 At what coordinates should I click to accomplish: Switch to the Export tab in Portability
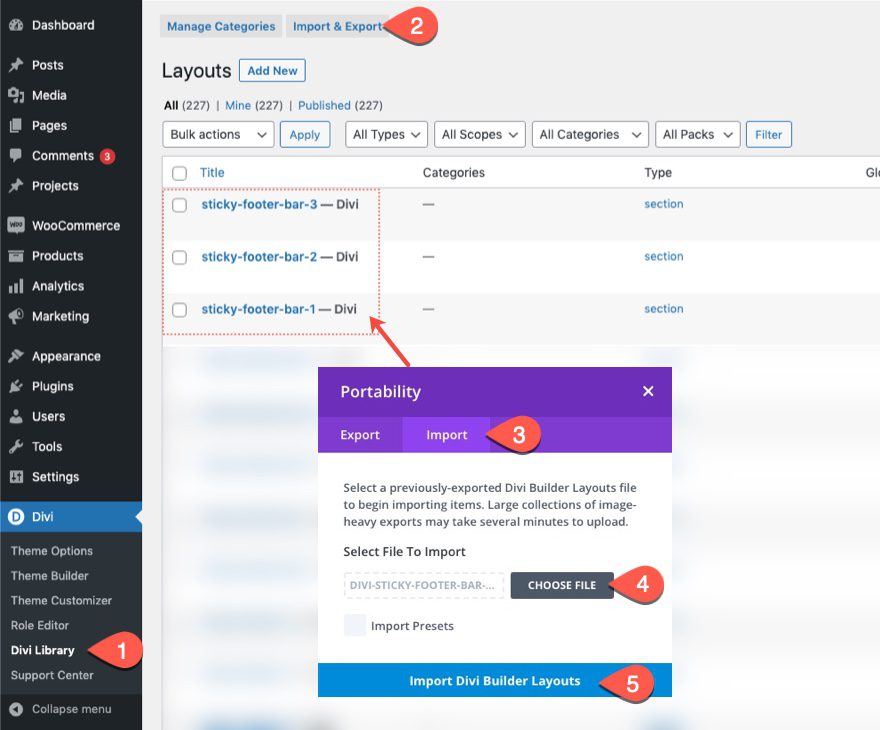point(360,434)
